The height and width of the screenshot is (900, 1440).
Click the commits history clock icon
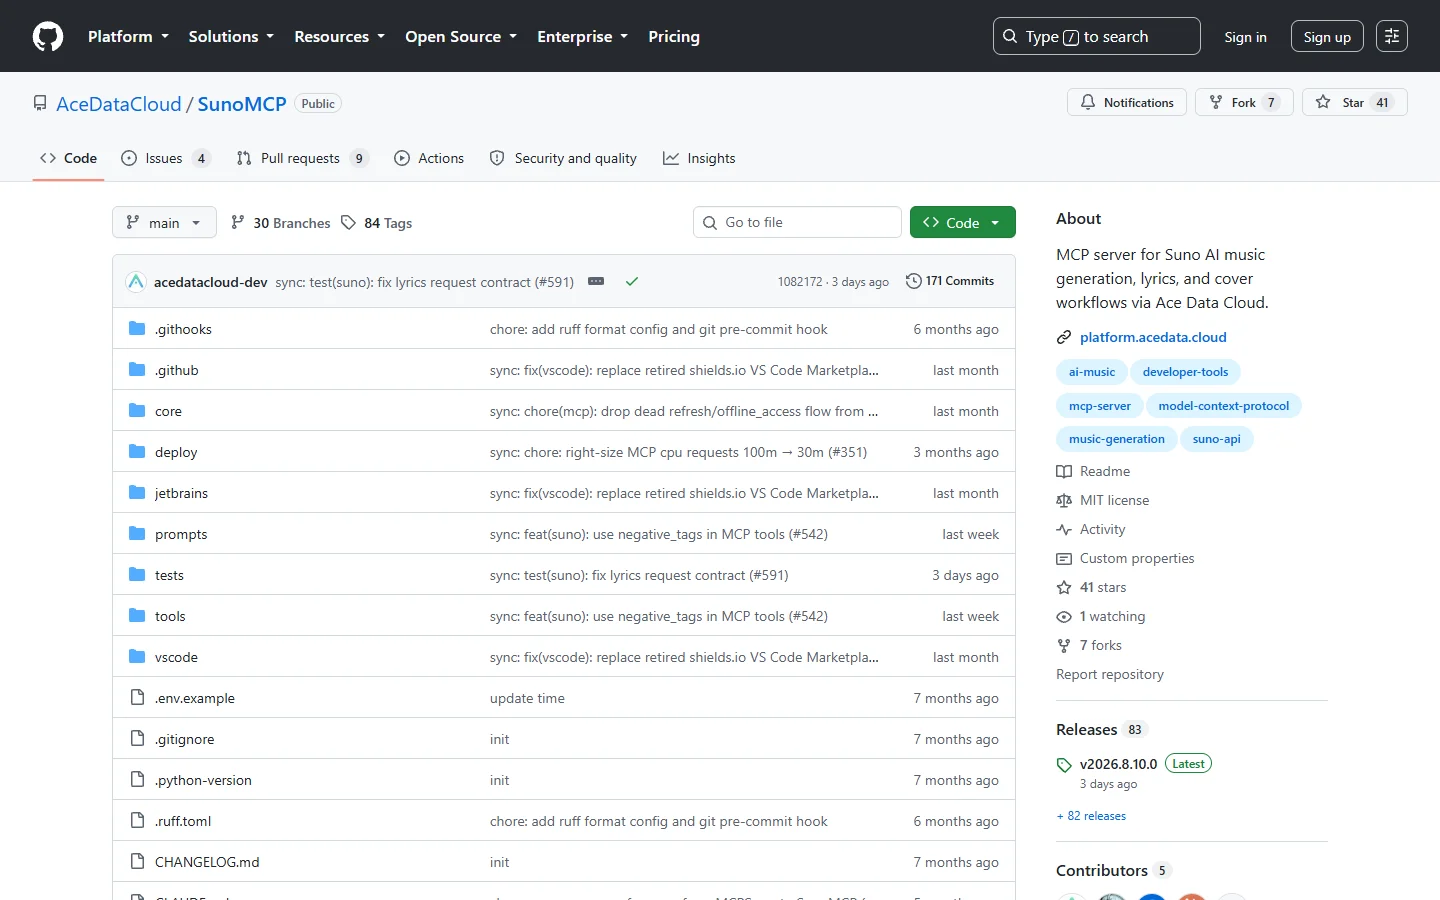tap(913, 281)
